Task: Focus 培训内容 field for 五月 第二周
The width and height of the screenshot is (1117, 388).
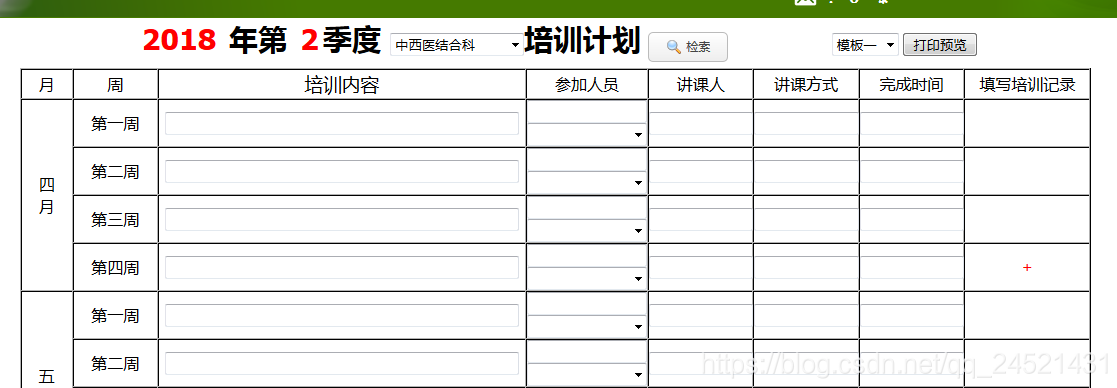Action: point(342,364)
